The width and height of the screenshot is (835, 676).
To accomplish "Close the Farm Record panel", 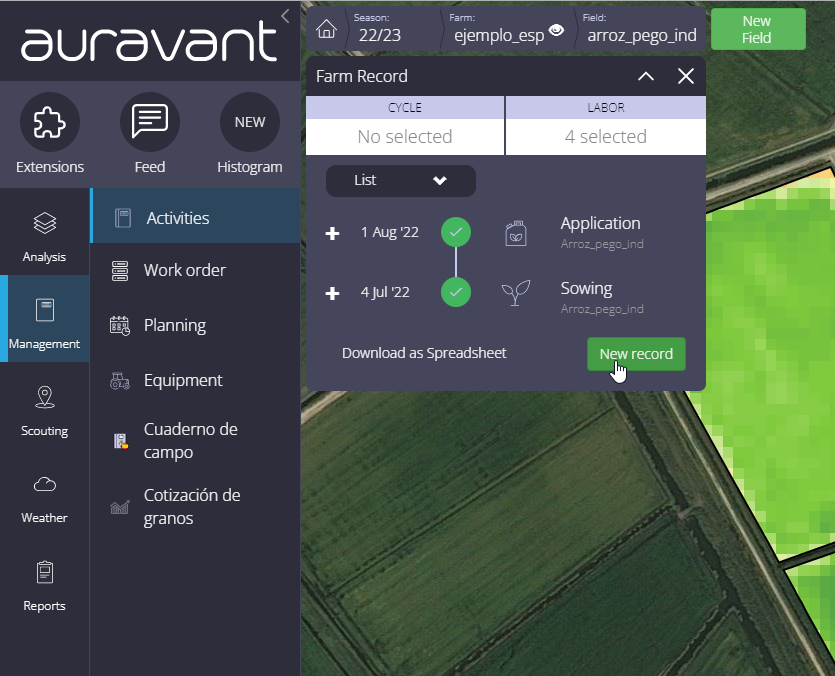I will click(x=686, y=76).
